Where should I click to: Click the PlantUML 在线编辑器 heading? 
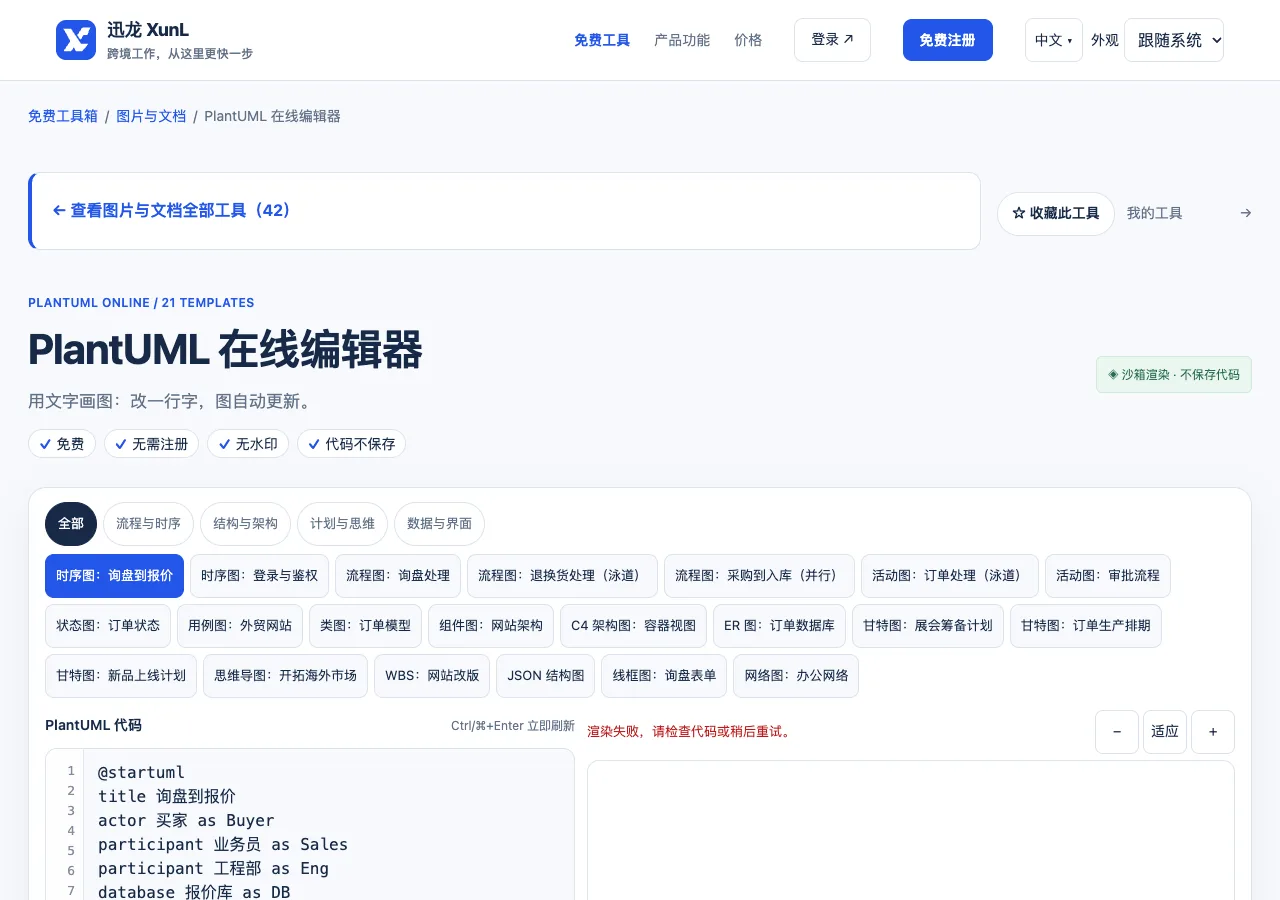(225, 350)
